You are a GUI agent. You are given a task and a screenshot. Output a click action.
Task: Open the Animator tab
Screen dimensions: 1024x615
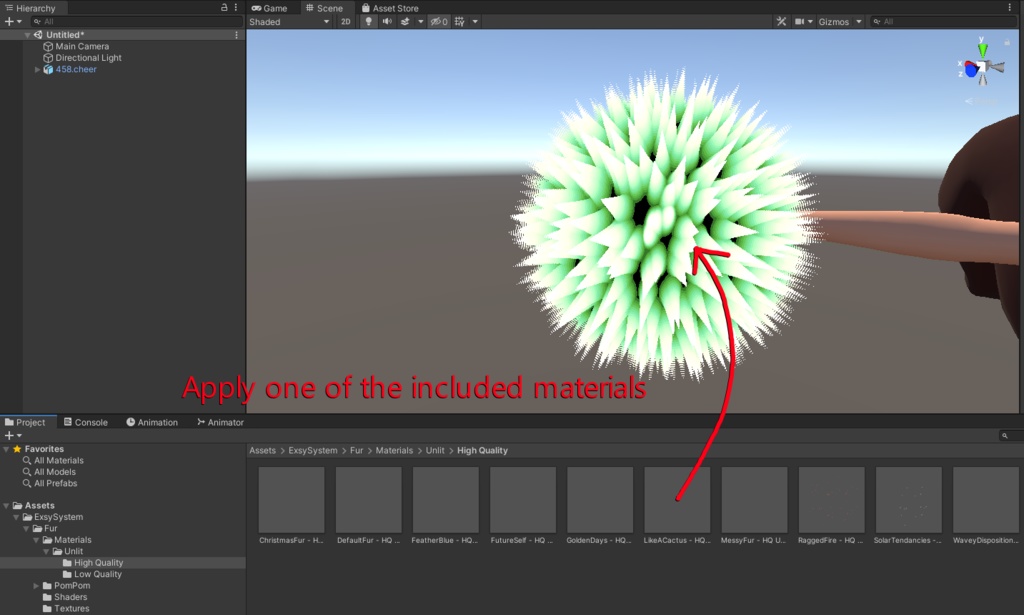point(220,422)
